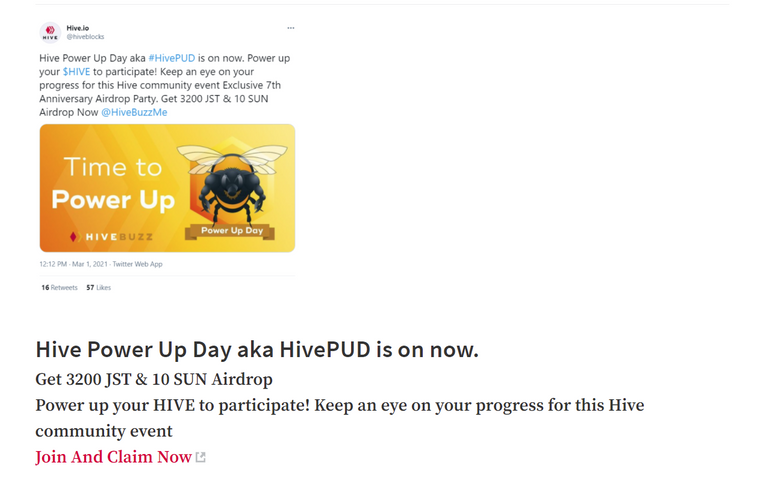Click the Join And Claim Now link
This screenshot has height=502, width=768.
[113, 457]
